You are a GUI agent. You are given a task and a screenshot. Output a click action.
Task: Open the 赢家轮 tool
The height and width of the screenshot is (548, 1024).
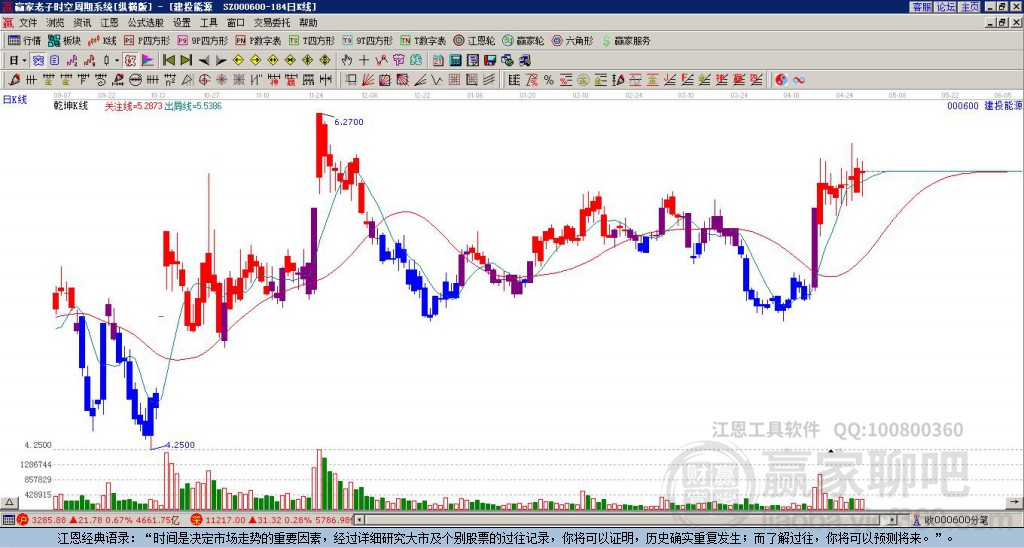point(523,40)
